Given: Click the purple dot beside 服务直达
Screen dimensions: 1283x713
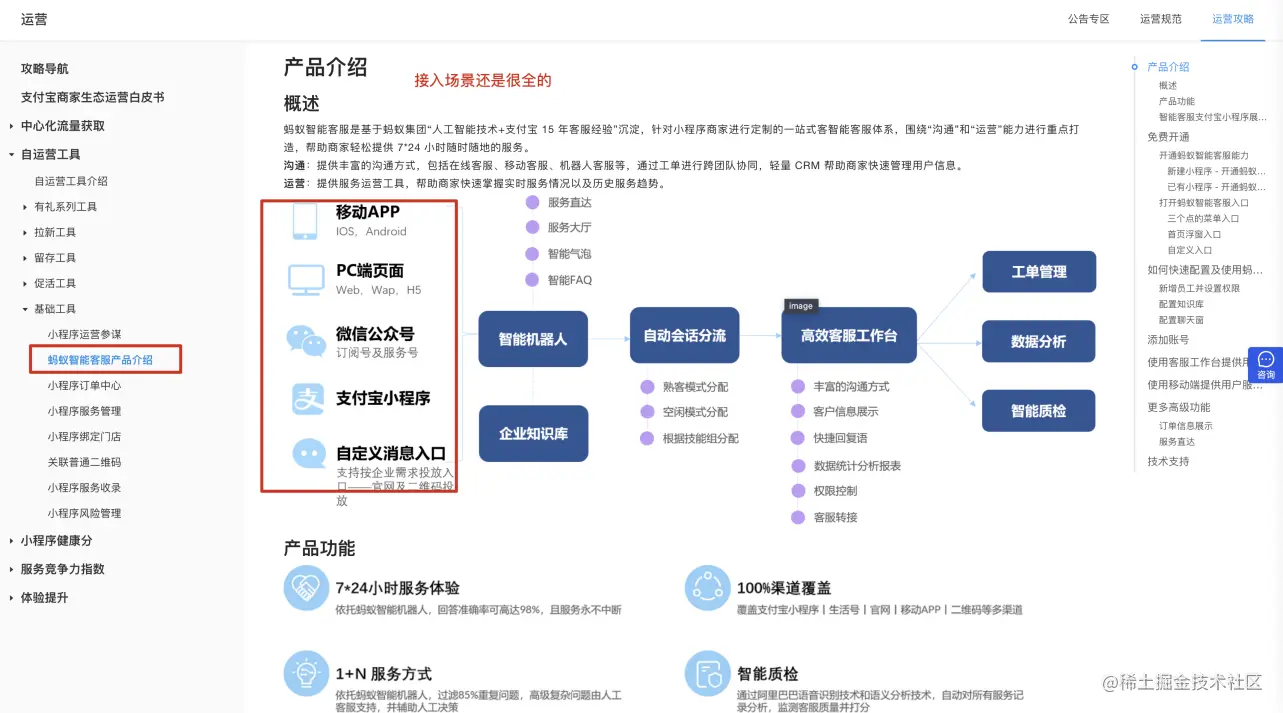Looking at the screenshot, I should coord(532,202).
